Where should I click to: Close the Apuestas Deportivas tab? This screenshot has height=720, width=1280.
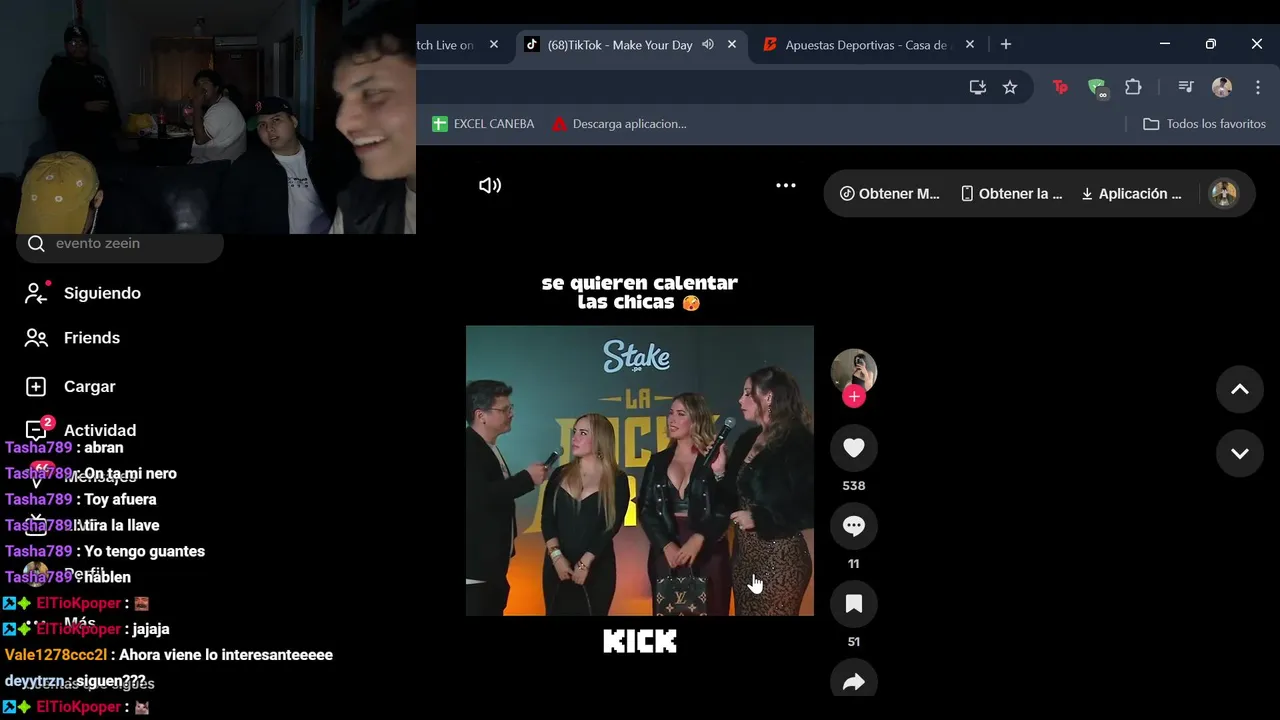point(970,44)
